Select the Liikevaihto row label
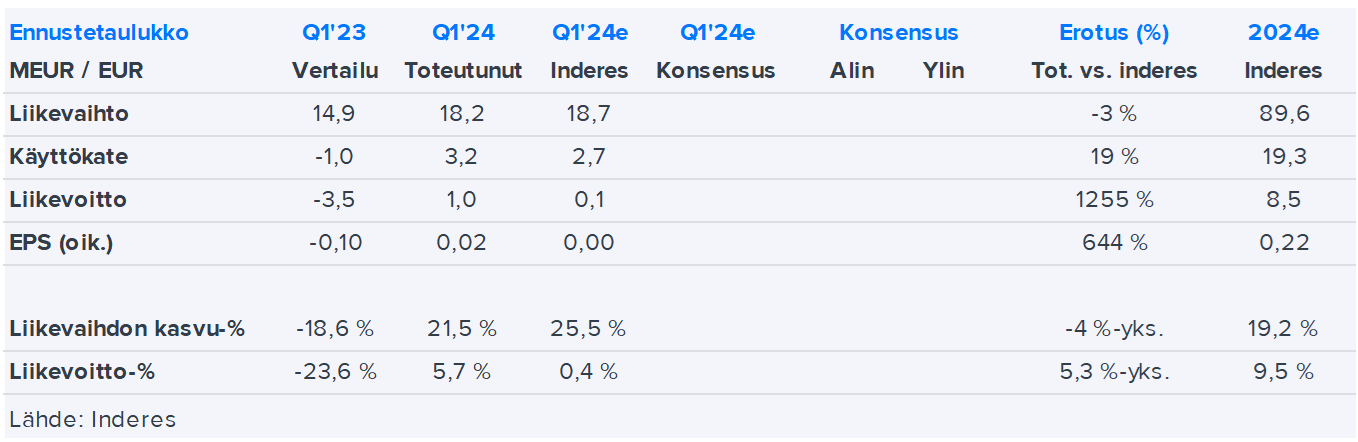The width and height of the screenshot is (1358, 442). [69, 114]
